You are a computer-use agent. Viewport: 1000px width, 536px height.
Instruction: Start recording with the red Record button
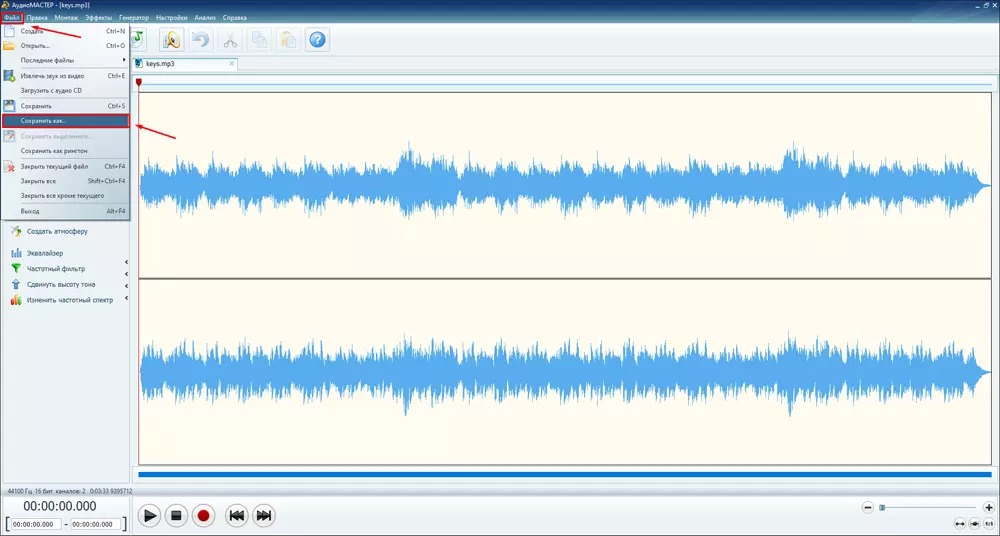[x=203, y=516]
